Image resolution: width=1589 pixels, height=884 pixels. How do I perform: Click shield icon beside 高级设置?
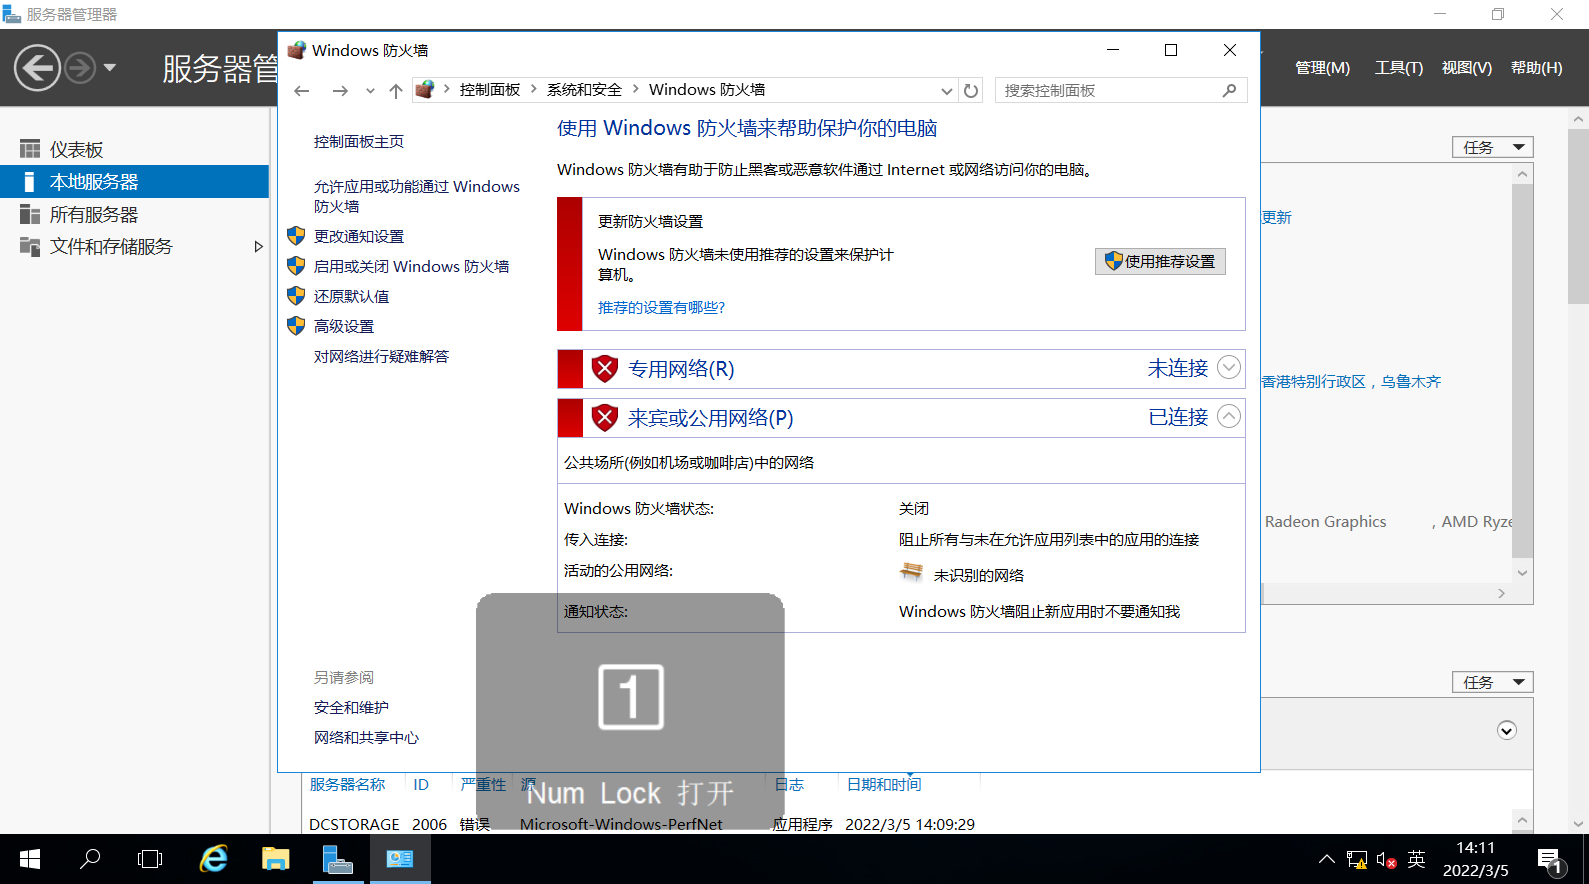[296, 326]
